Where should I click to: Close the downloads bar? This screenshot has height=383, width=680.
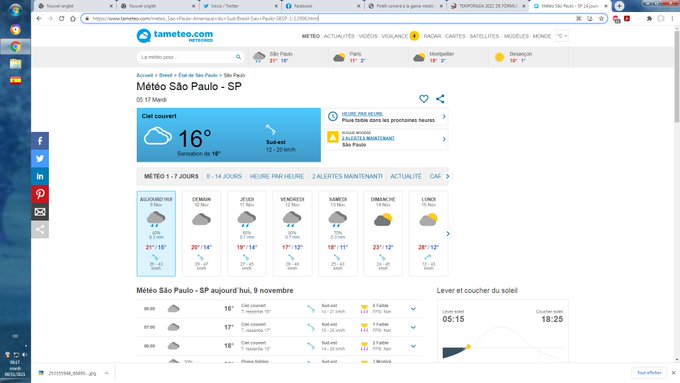click(x=673, y=373)
